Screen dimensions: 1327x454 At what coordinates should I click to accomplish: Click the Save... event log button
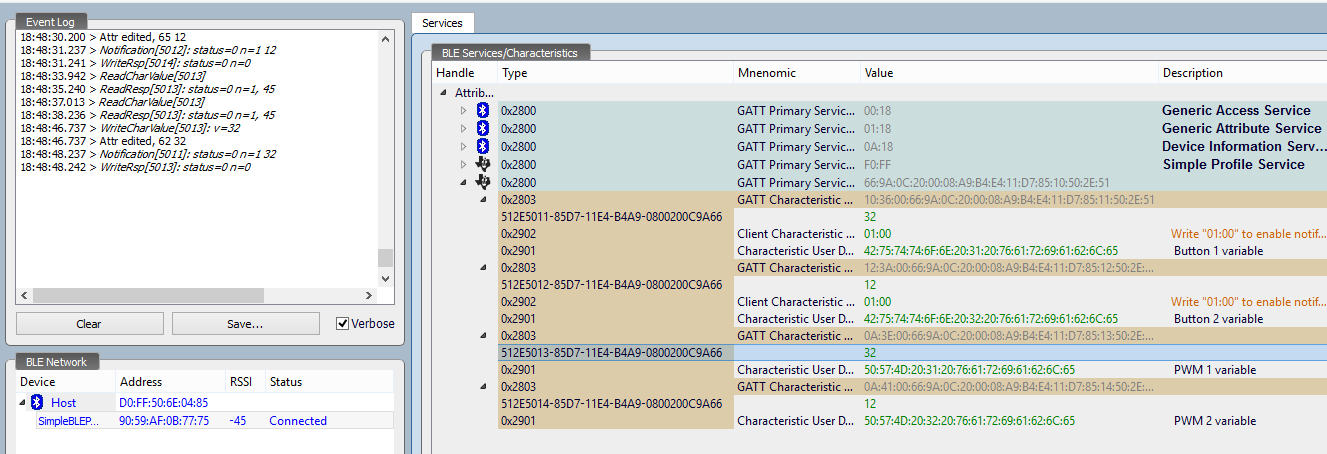[x=245, y=323]
